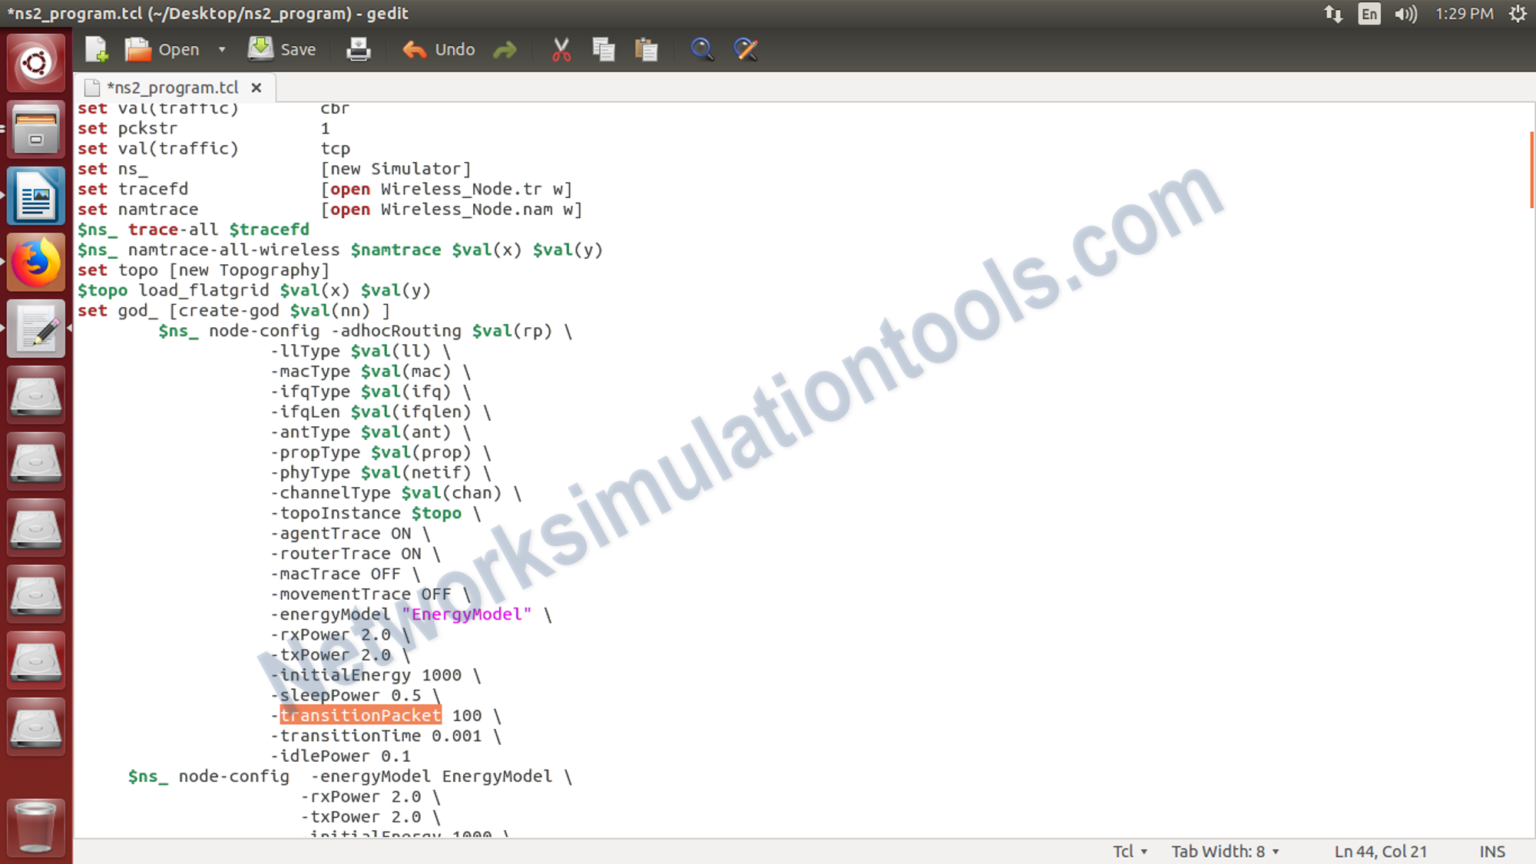Redo the last undone change

(505, 49)
